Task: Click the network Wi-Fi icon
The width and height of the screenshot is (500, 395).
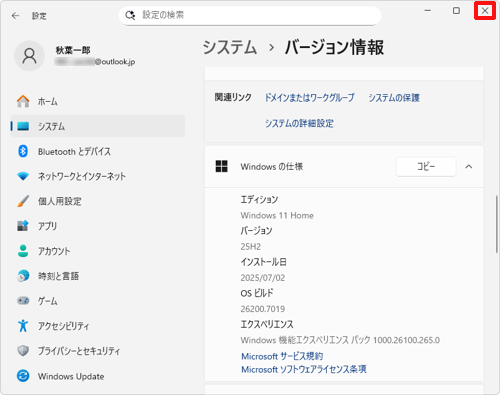Action: pos(23,176)
